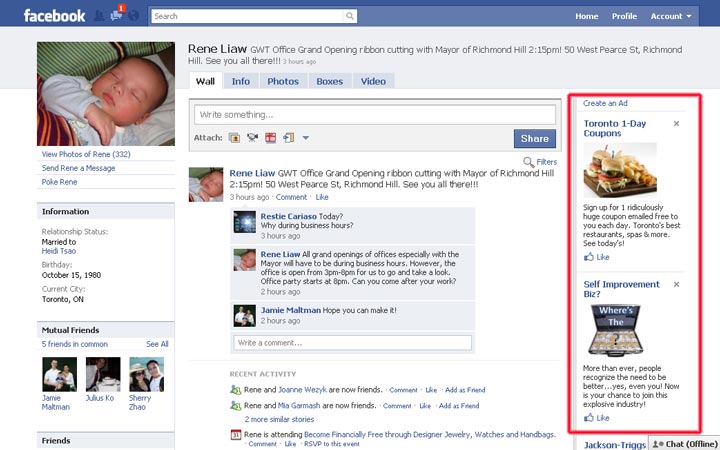Click the Facebook logo
Viewport: 720px width, 450px height.
(54, 16)
